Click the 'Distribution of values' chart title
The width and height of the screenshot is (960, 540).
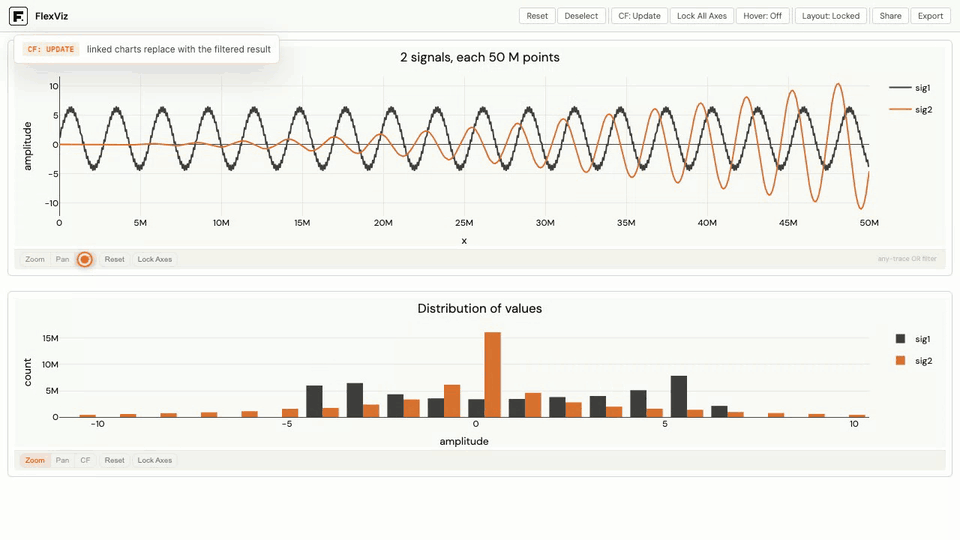(480, 309)
